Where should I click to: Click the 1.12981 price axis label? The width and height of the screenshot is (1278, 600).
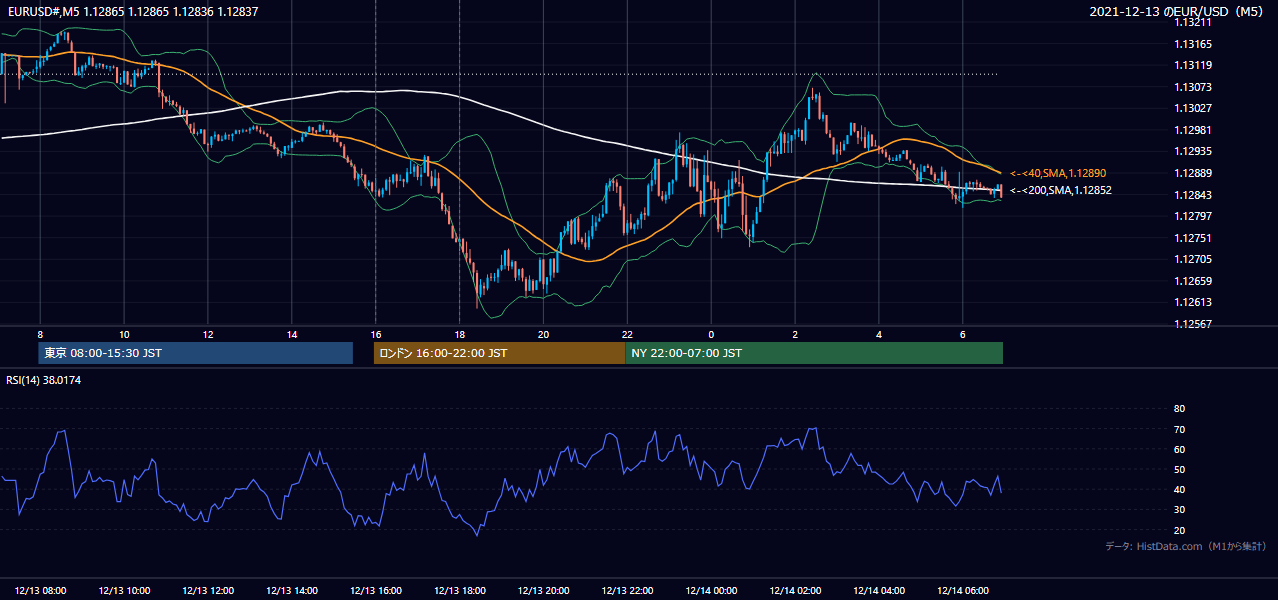1193,130
